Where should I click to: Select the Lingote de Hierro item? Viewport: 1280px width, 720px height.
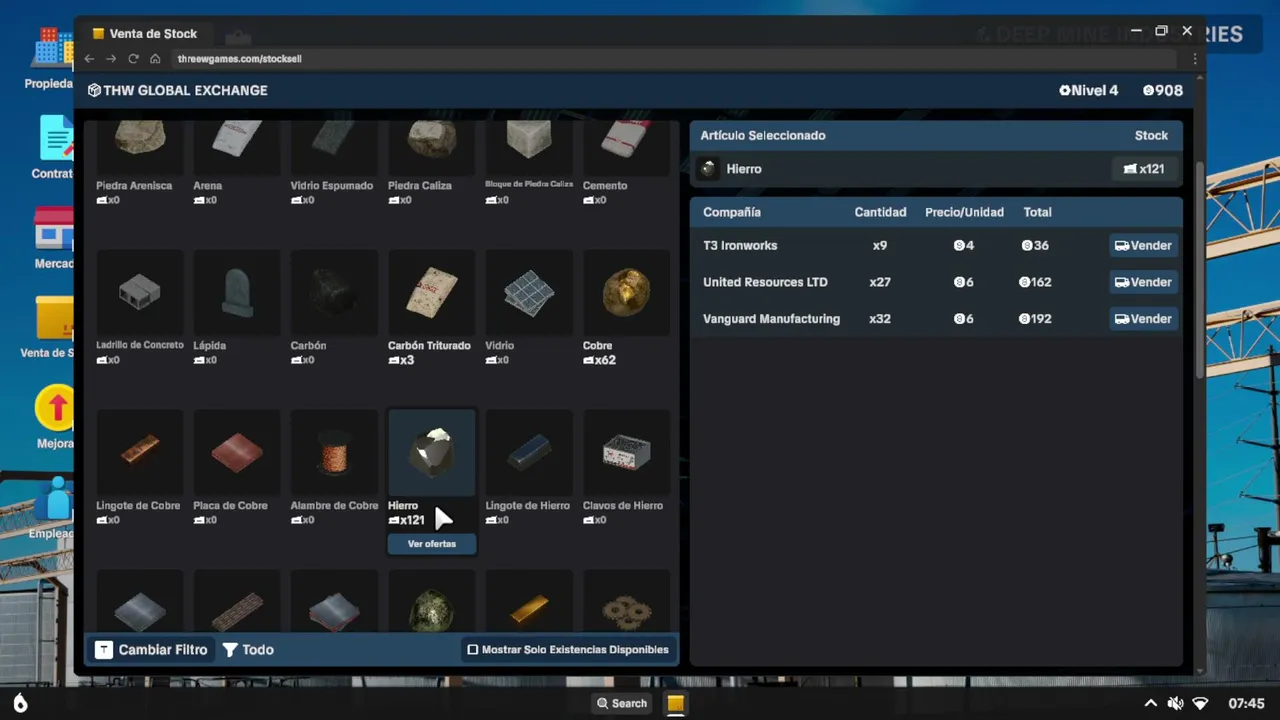pos(529,453)
